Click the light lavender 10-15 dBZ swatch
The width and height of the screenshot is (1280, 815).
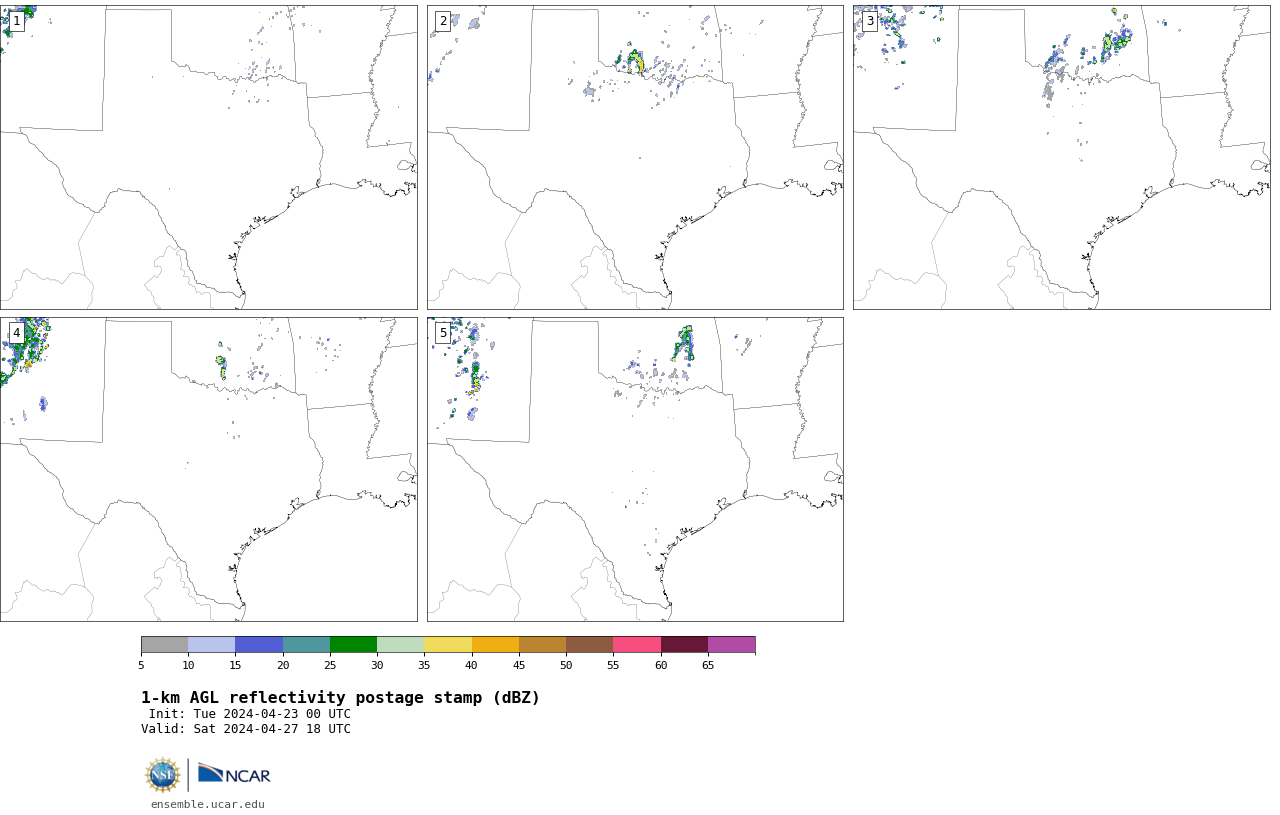tap(212, 644)
